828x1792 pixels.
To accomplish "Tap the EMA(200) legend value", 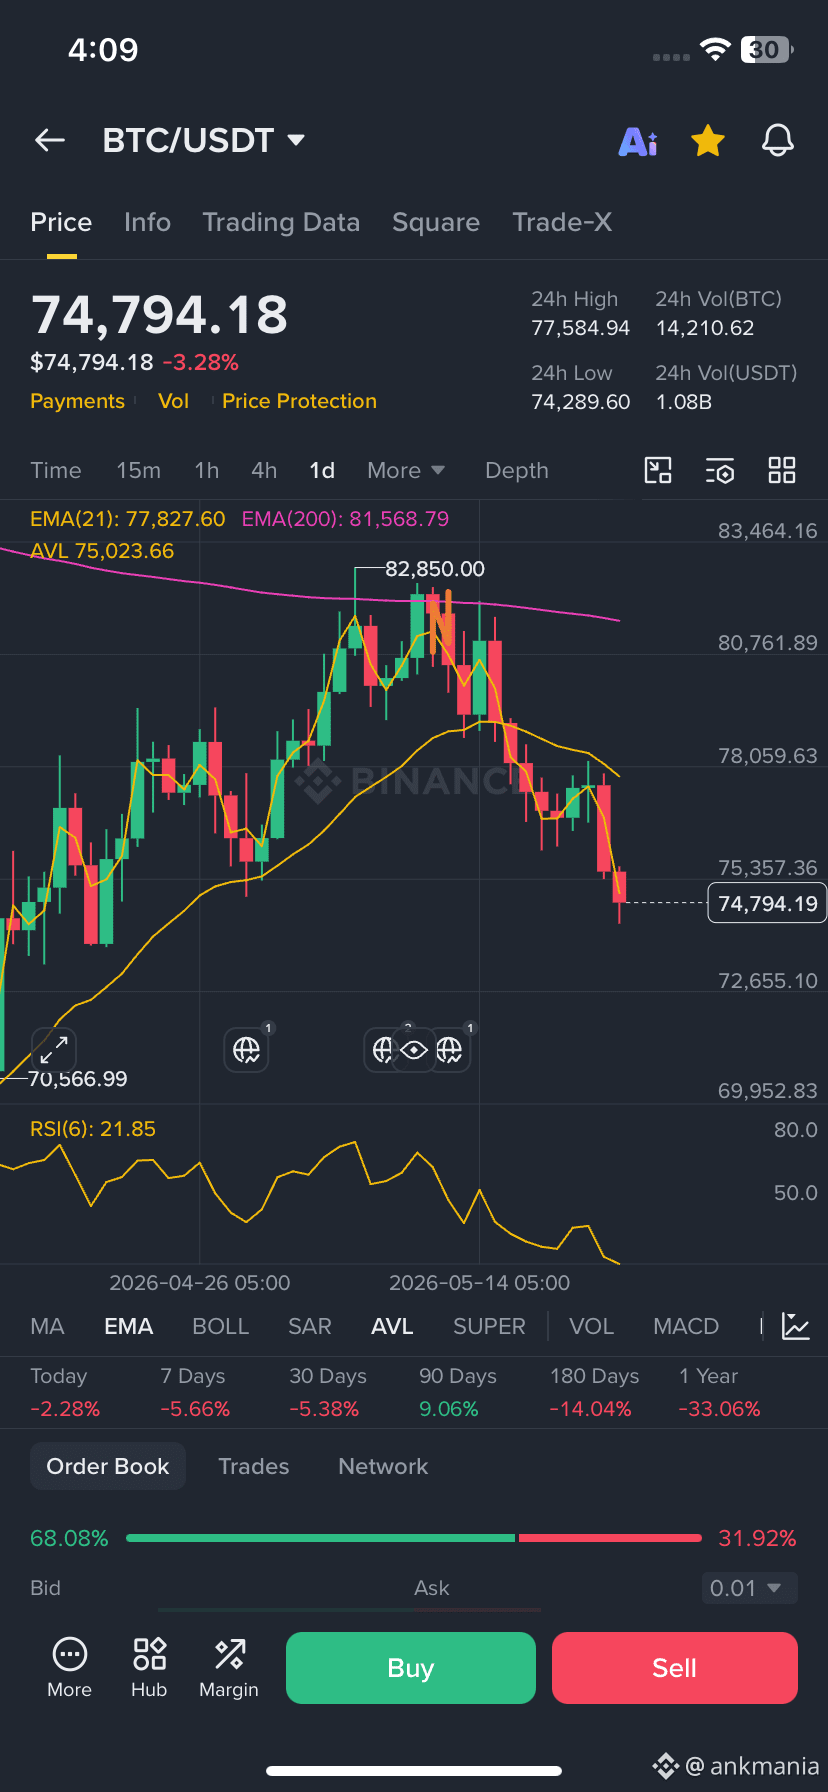I will tap(345, 519).
